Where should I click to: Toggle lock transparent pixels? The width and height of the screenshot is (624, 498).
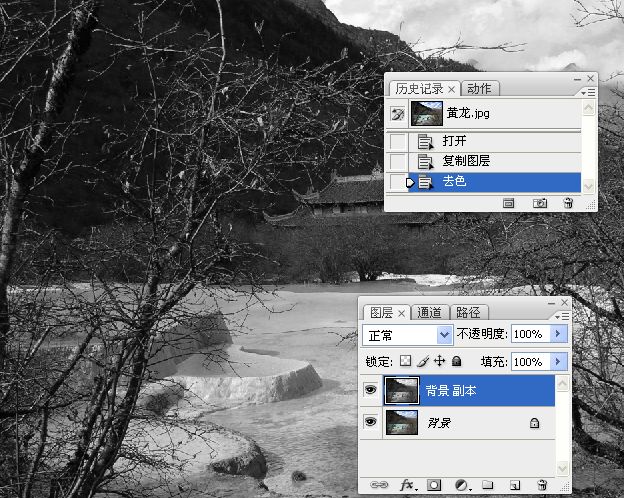click(406, 361)
